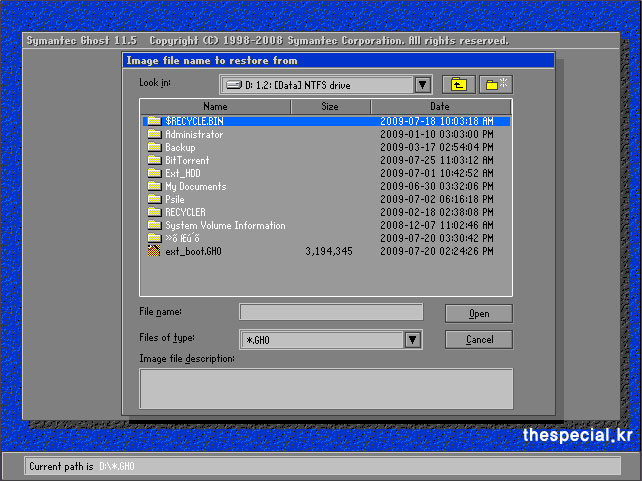Click date 2009-07-02 06:16:18 PM
Screen dimensions: 642x481
[x=437, y=199]
